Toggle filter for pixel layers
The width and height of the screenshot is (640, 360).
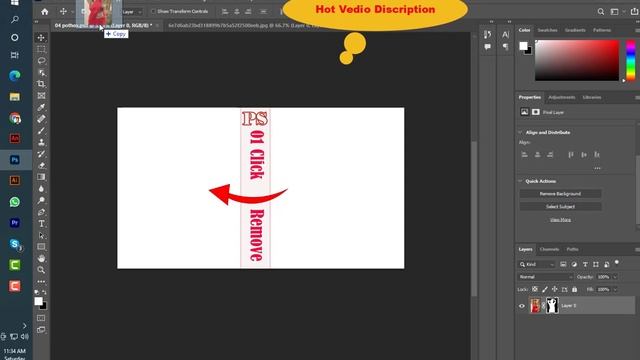(x=563, y=264)
